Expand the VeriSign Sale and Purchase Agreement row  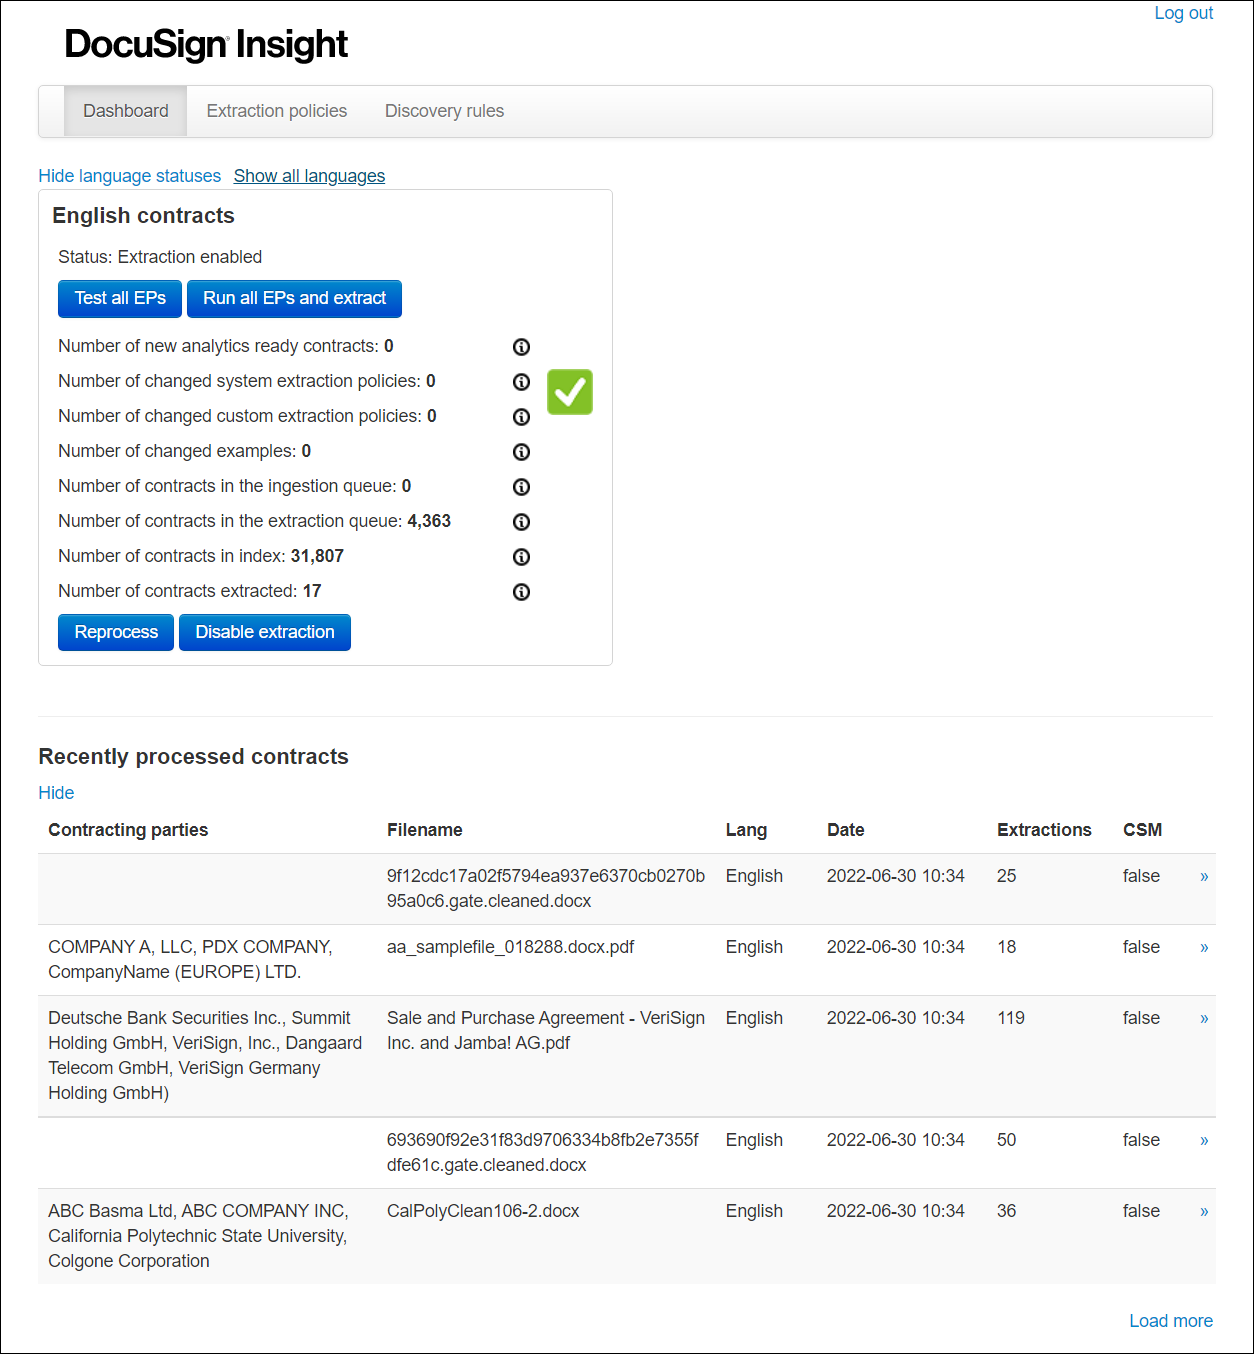coord(1204,1018)
